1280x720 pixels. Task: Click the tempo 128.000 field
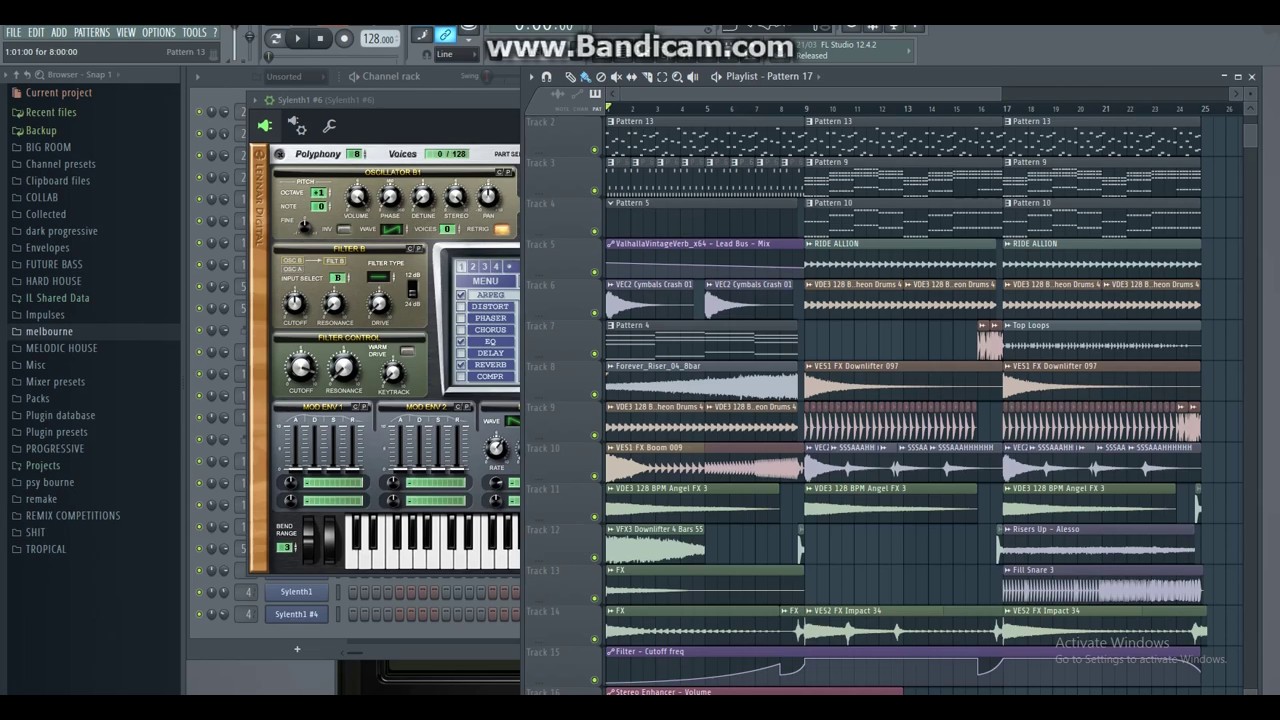click(x=379, y=39)
